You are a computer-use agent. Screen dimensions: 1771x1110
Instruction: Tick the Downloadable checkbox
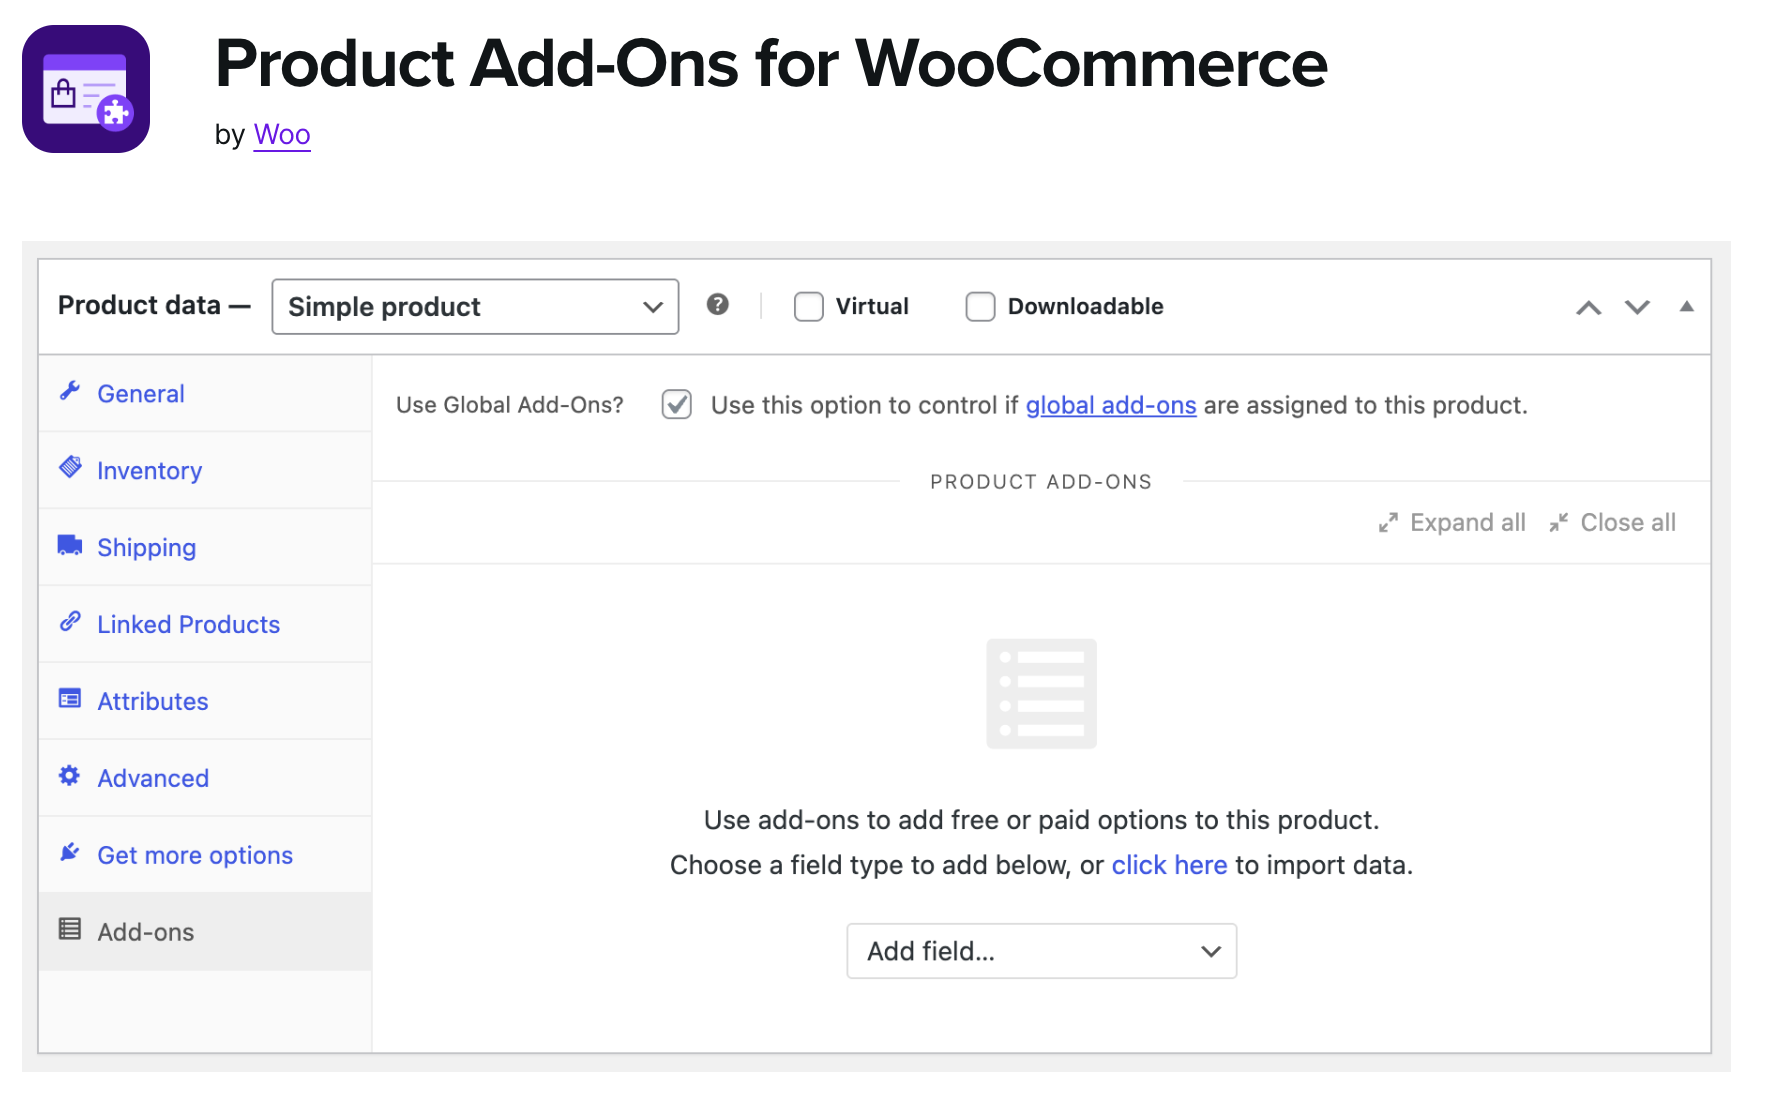(x=980, y=306)
